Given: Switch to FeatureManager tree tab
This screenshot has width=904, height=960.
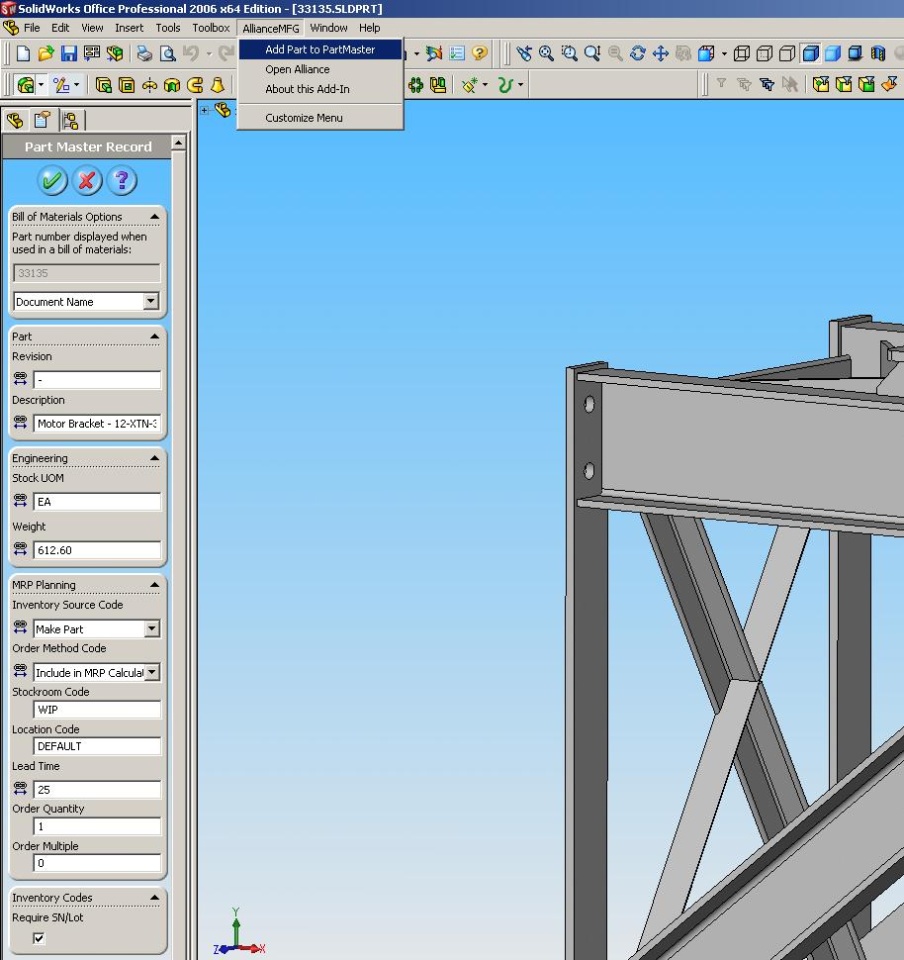Looking at the screenshot, I should coord(15,120).
